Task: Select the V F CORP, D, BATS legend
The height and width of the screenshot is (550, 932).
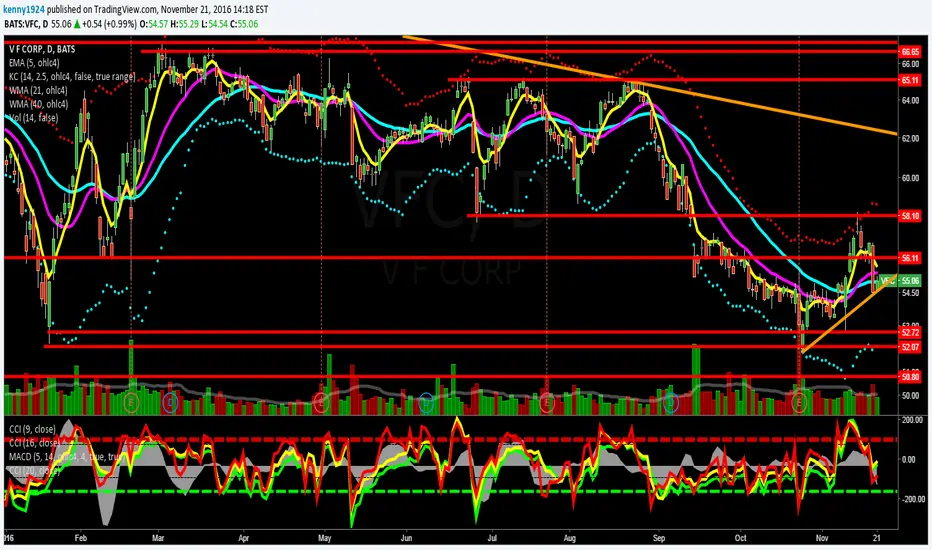Action: tap(42, 49)
